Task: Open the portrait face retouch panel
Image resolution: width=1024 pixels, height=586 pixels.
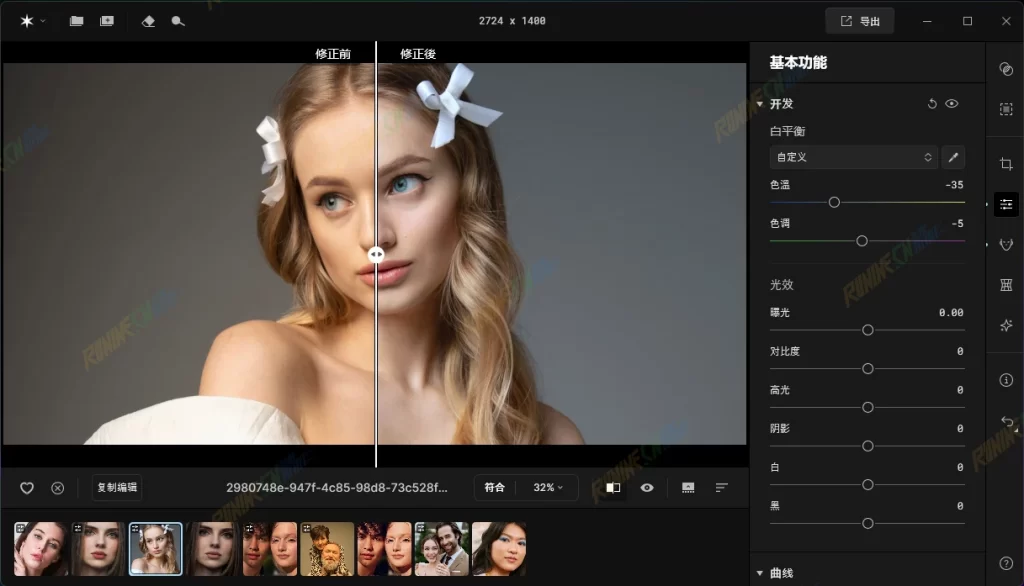Action: pyautogui.click(x=1006, y=244)
